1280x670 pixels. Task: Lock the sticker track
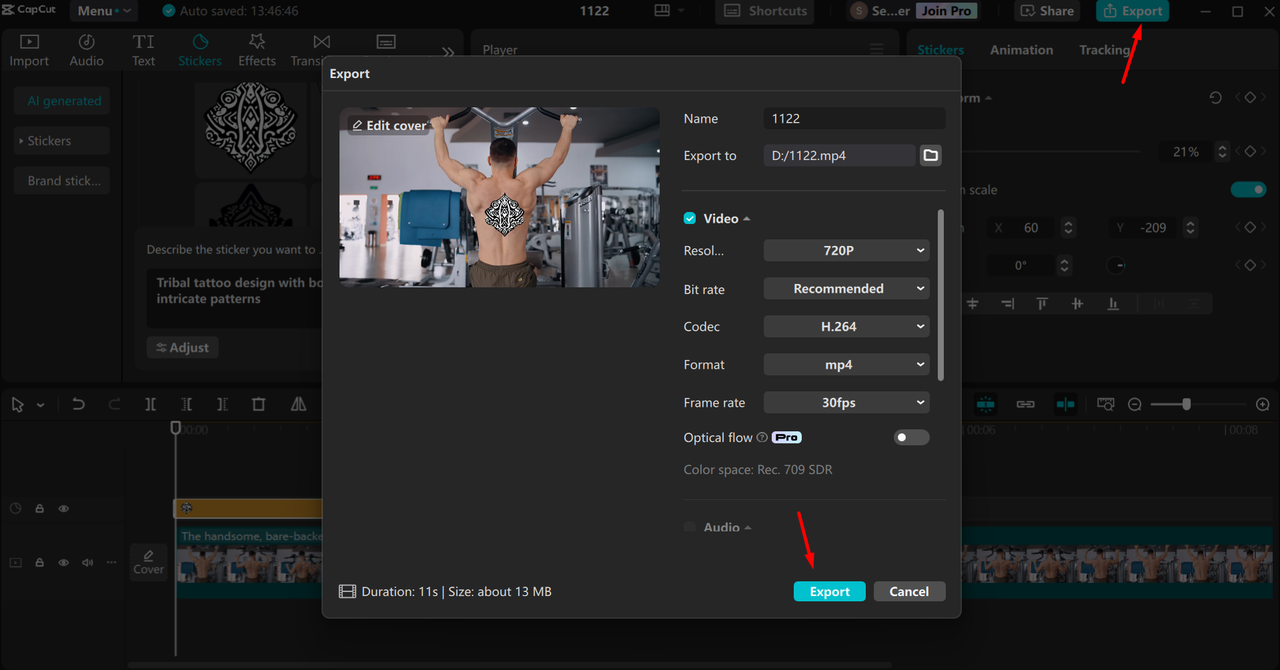point(40,509)
